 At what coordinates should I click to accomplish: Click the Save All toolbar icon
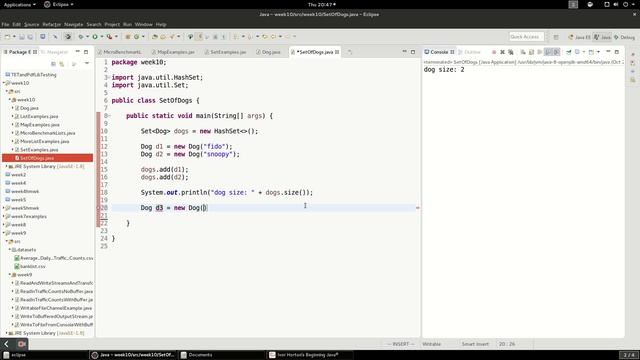point(30,37)
